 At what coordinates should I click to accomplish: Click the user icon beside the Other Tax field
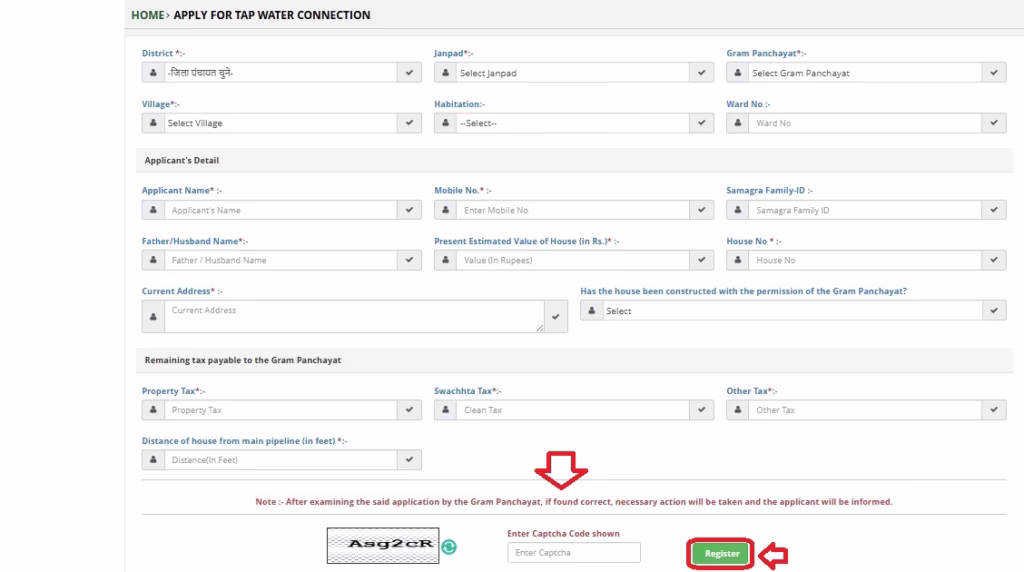tap(738, 410)
